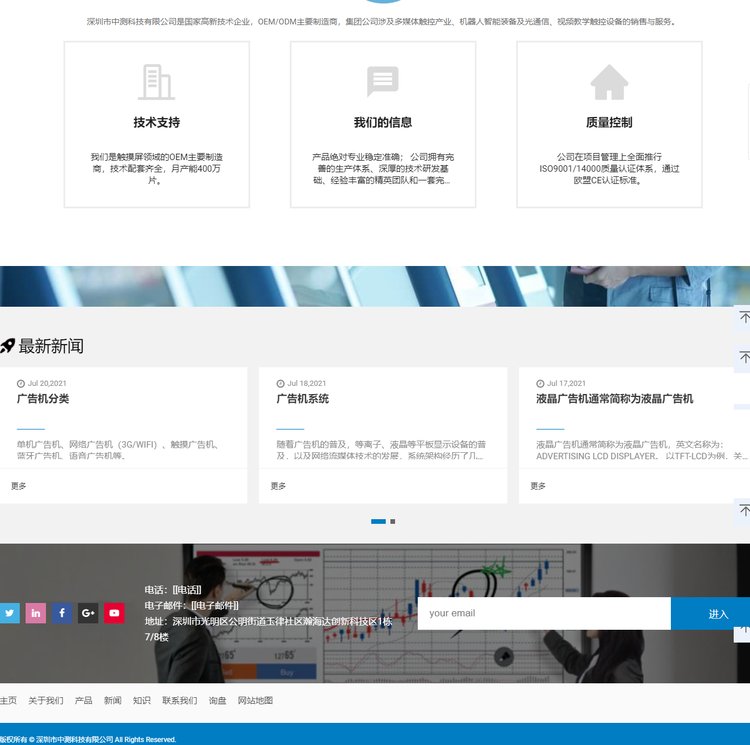Focus the 'your email' input field
750x745 pixels.
(543, 613)
